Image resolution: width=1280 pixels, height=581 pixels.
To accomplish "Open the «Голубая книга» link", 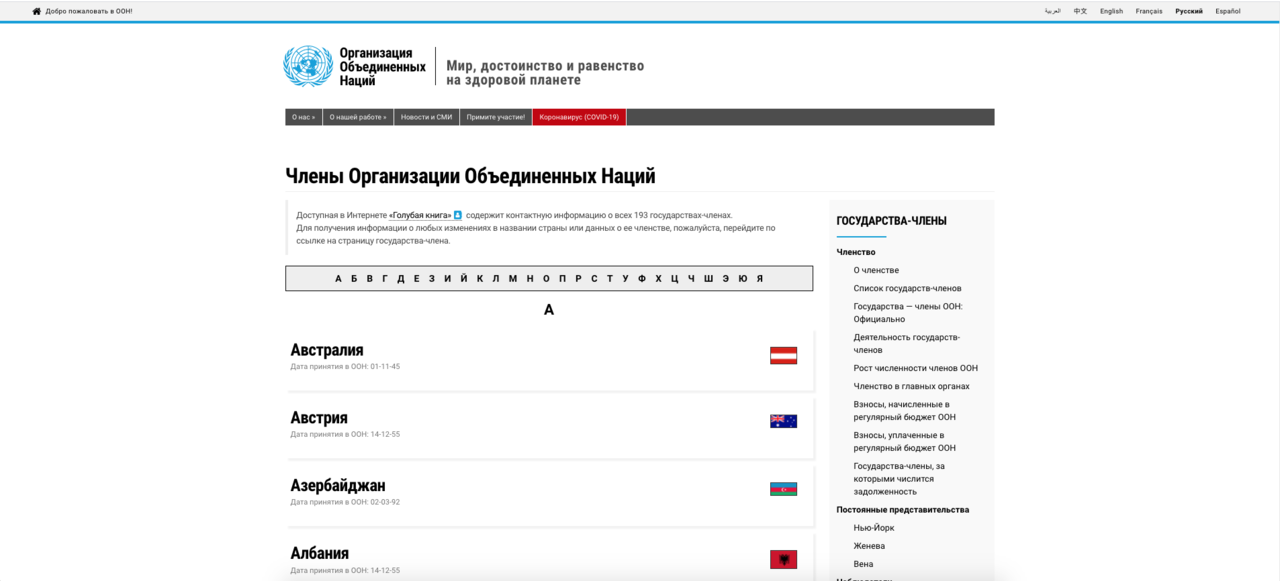I will tap(420, 215).
